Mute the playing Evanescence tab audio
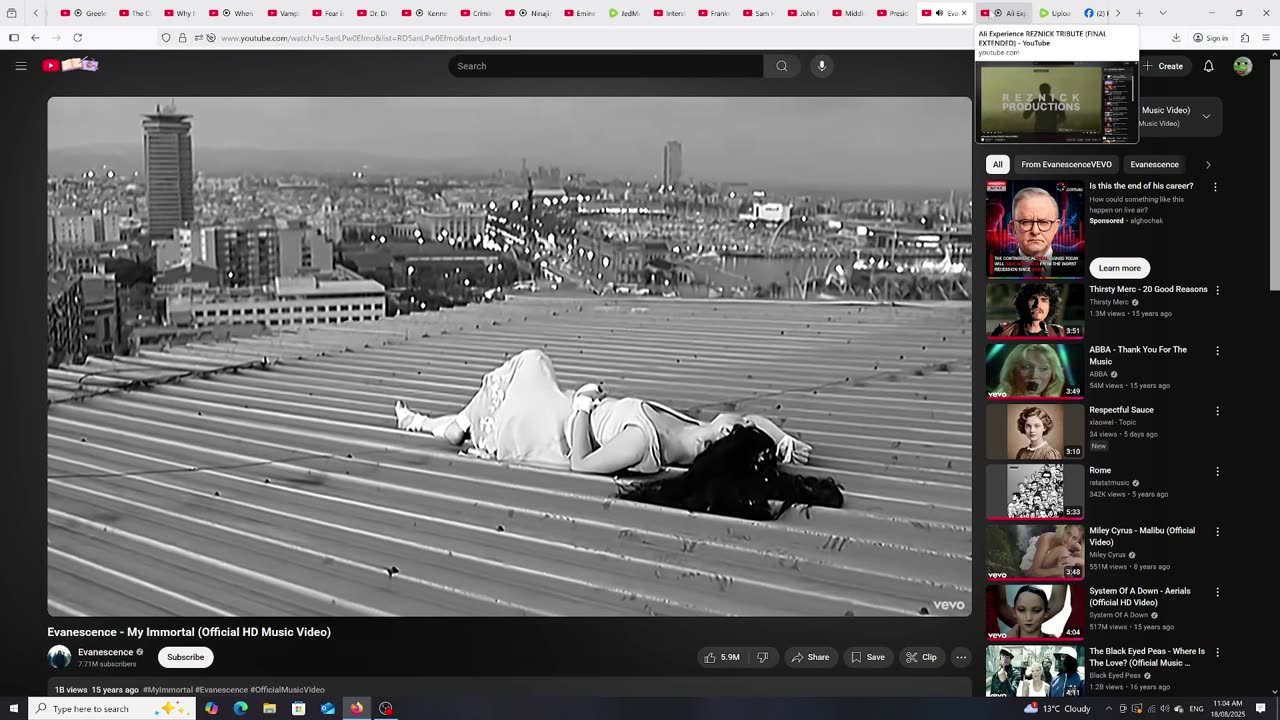The height and width of the screenshot is (720, 1280). 939,13
